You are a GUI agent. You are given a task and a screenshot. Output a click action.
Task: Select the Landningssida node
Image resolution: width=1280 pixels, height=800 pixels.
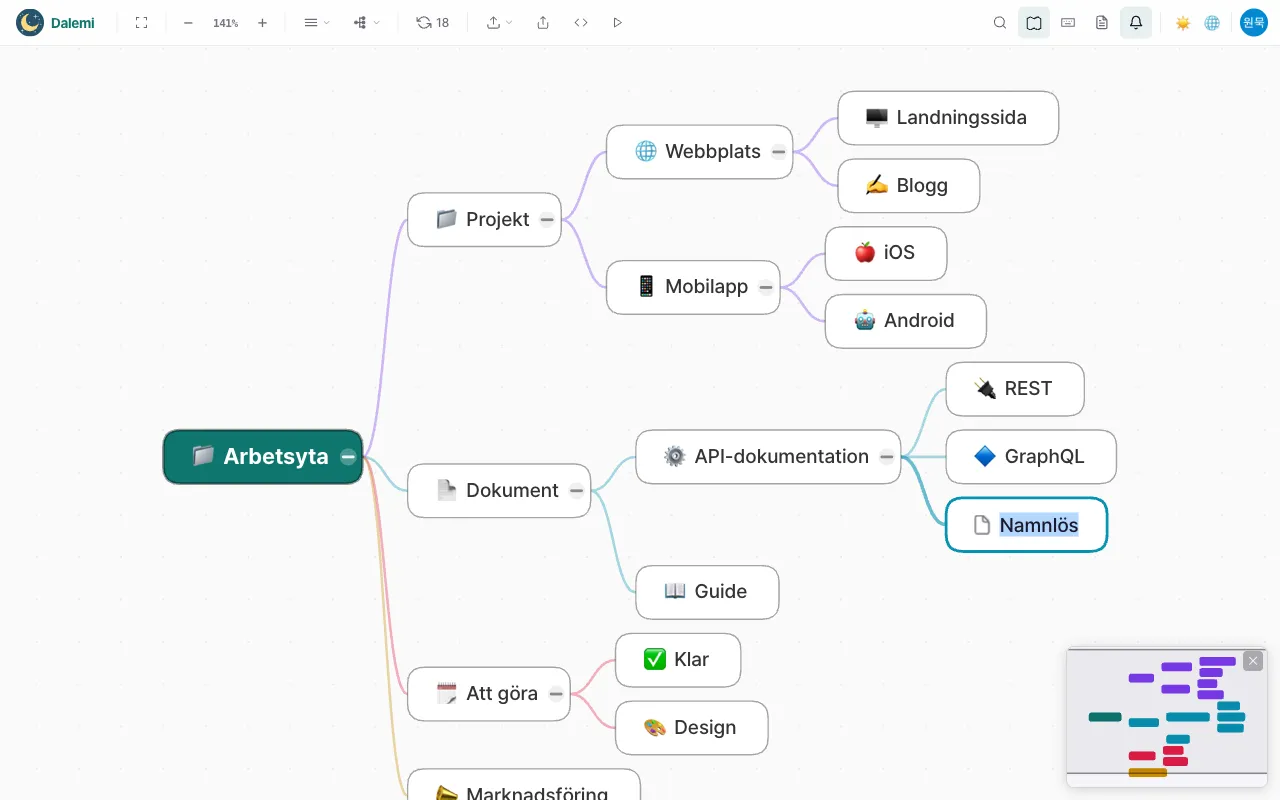[x=948, y=118]
